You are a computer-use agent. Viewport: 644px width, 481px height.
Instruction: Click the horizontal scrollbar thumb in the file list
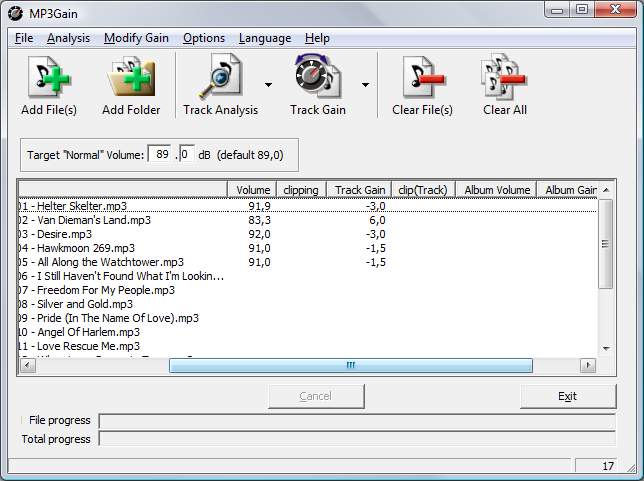click(351, 365)
